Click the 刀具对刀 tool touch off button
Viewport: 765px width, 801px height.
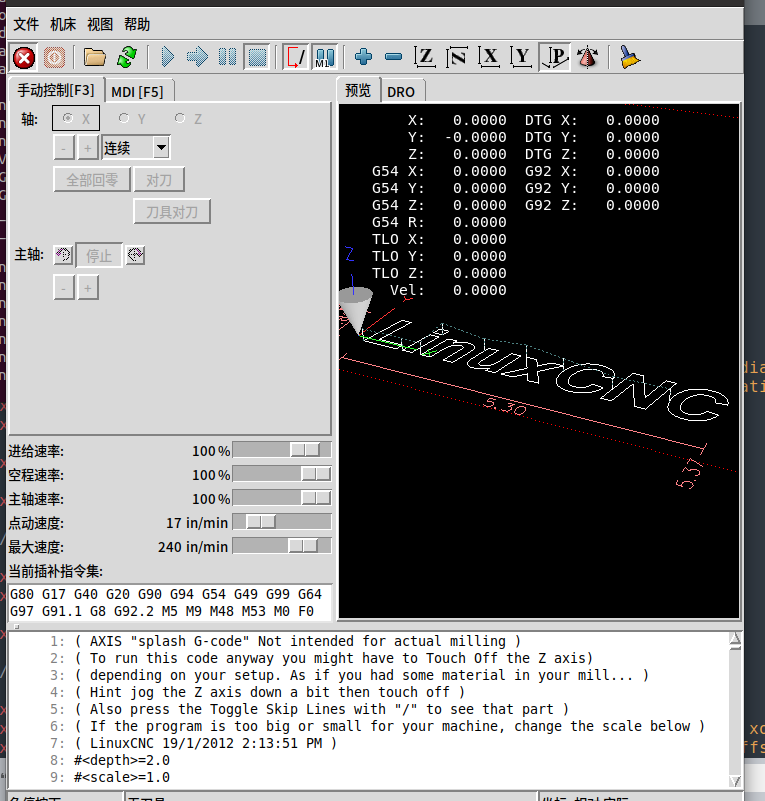coord(172,212)
